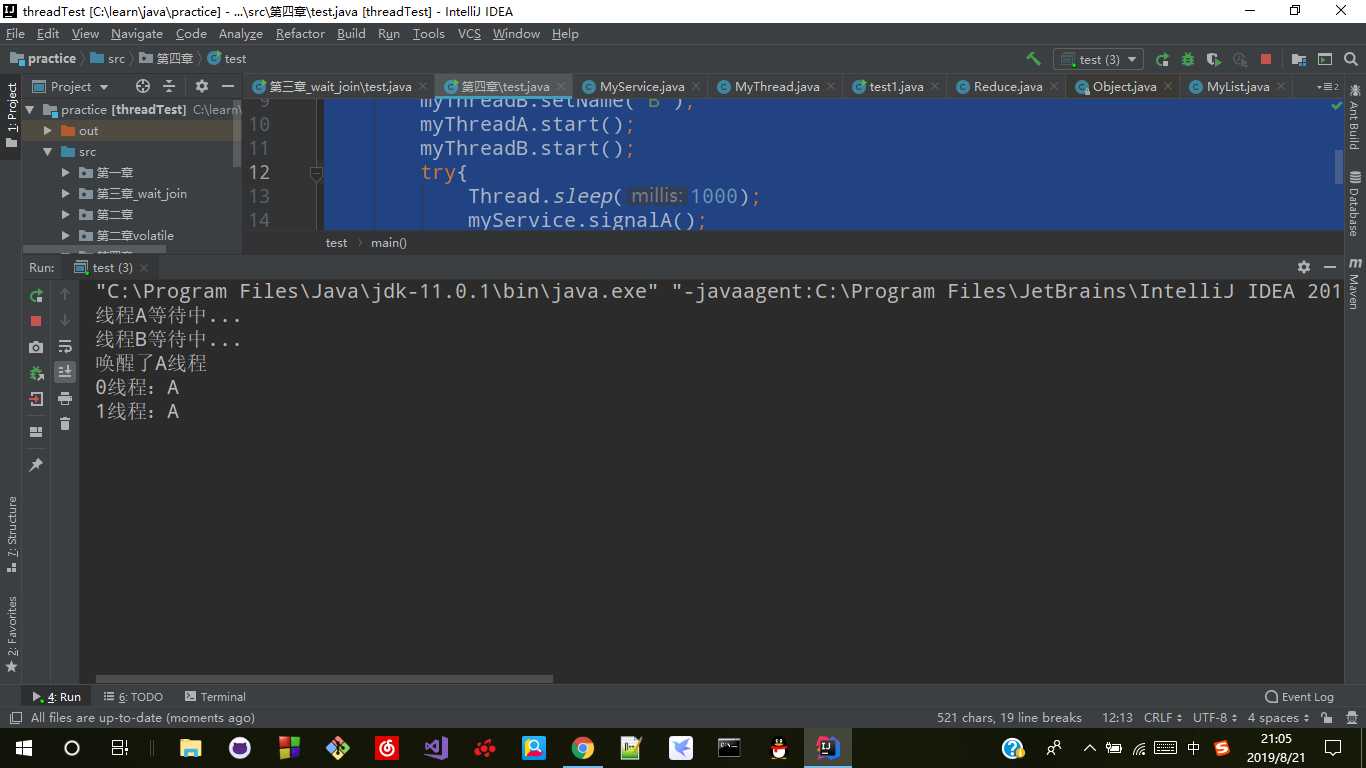Image resolution: width=1366 pixels, height=768 pixels.
Task: Expand 第二章 package
Action: coord(65,215)
